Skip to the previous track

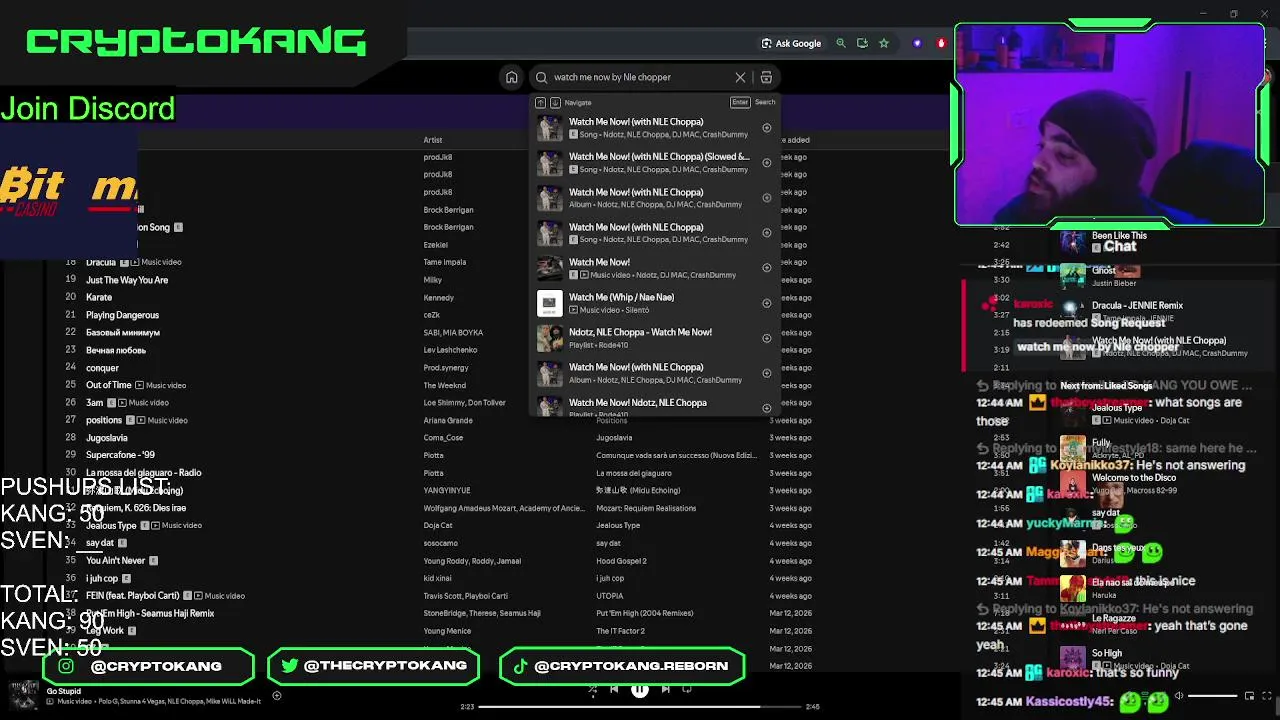[614, 689]
